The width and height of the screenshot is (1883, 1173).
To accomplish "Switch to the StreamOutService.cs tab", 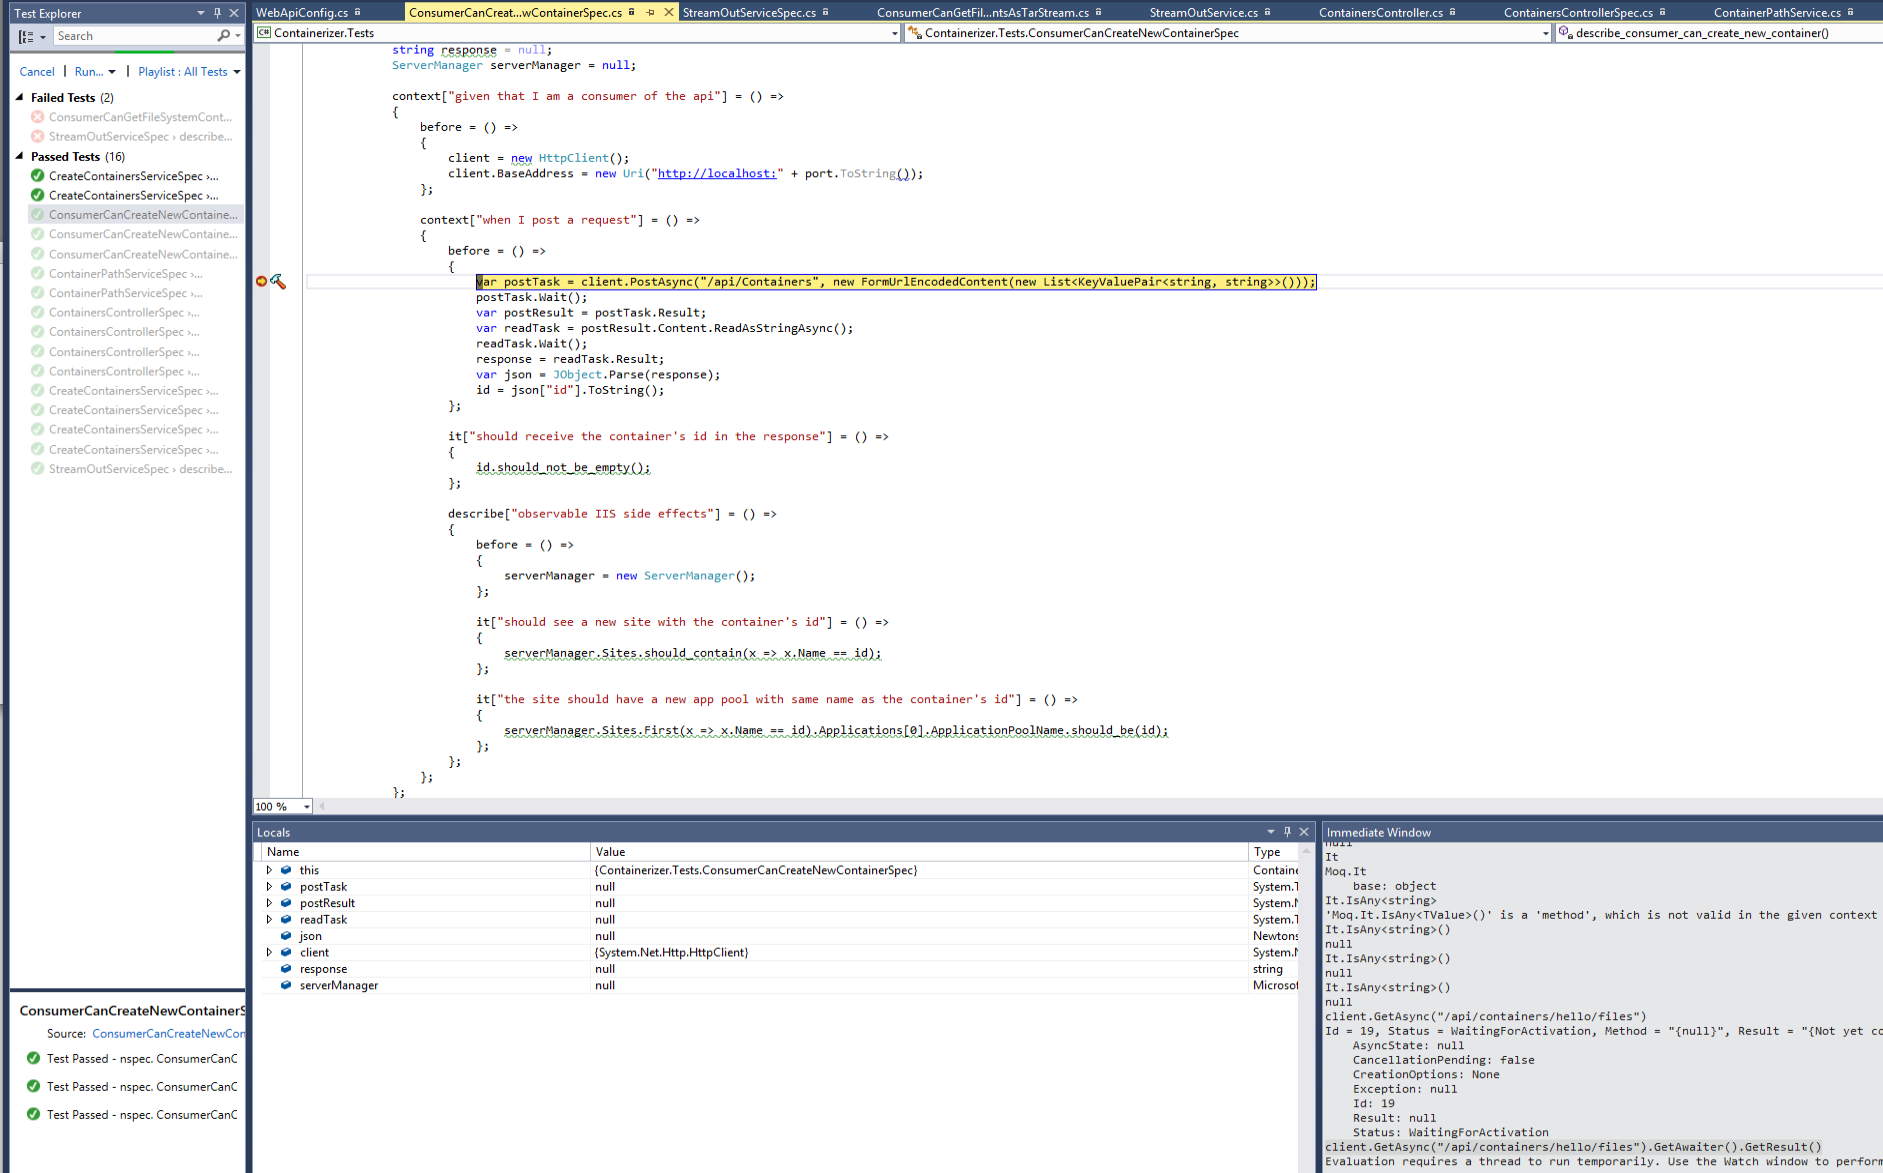I will [x=1204, y=13].
